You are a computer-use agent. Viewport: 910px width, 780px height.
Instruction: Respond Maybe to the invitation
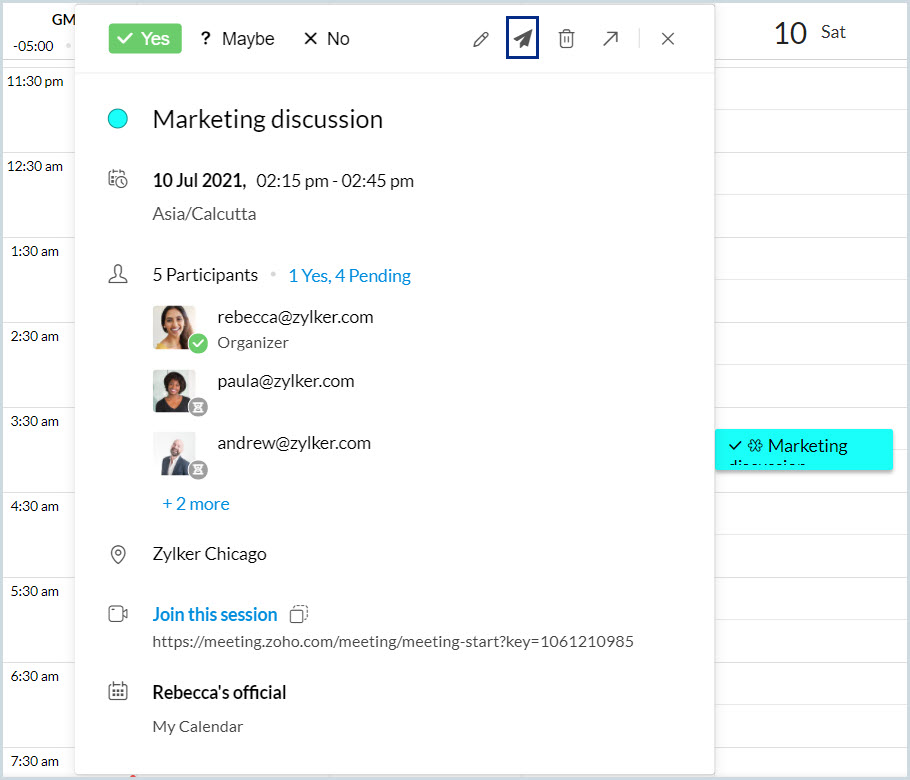click(237, 39)
